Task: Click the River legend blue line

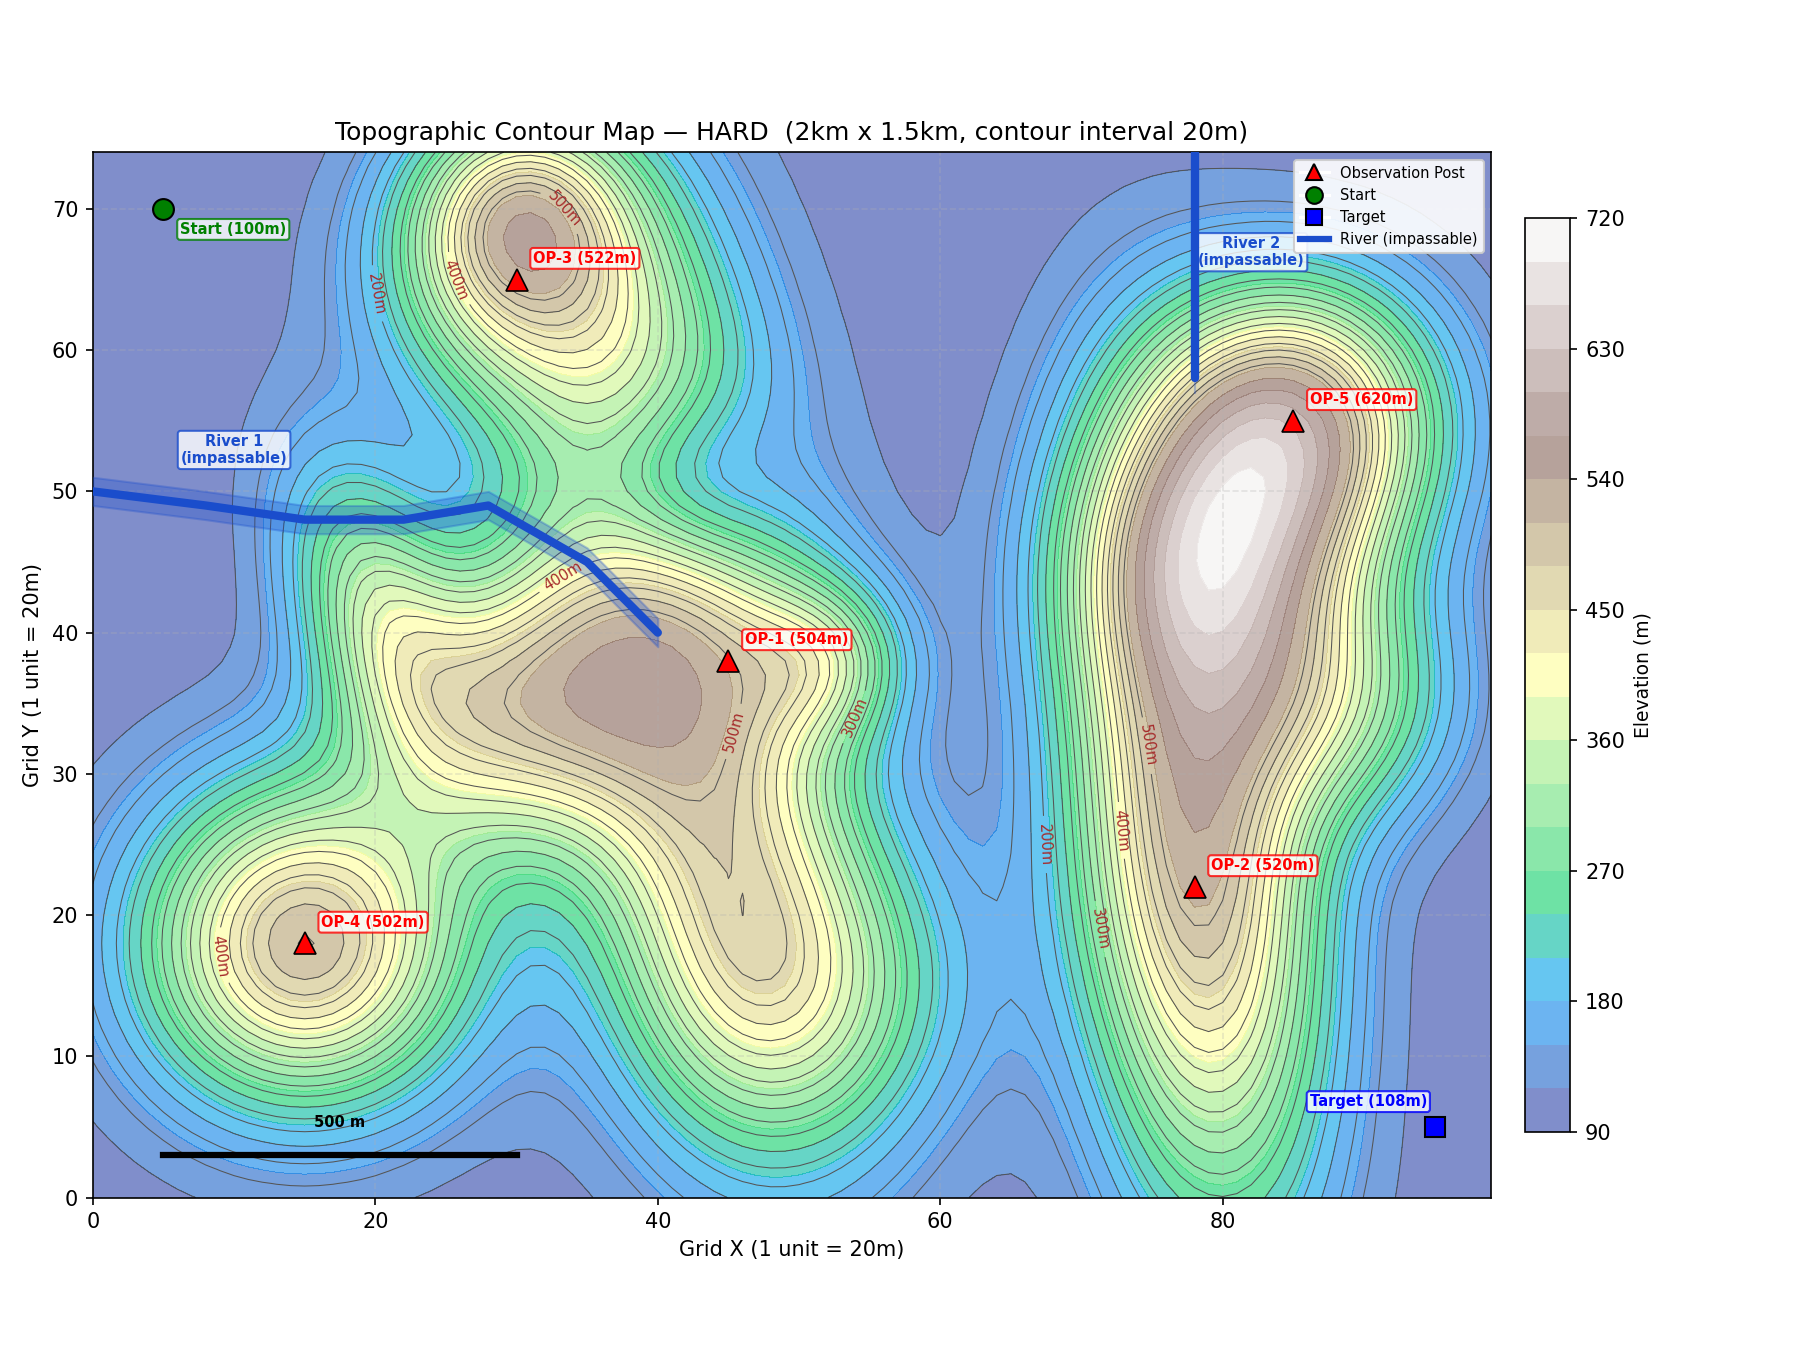Action: [x=1314, y=239]
